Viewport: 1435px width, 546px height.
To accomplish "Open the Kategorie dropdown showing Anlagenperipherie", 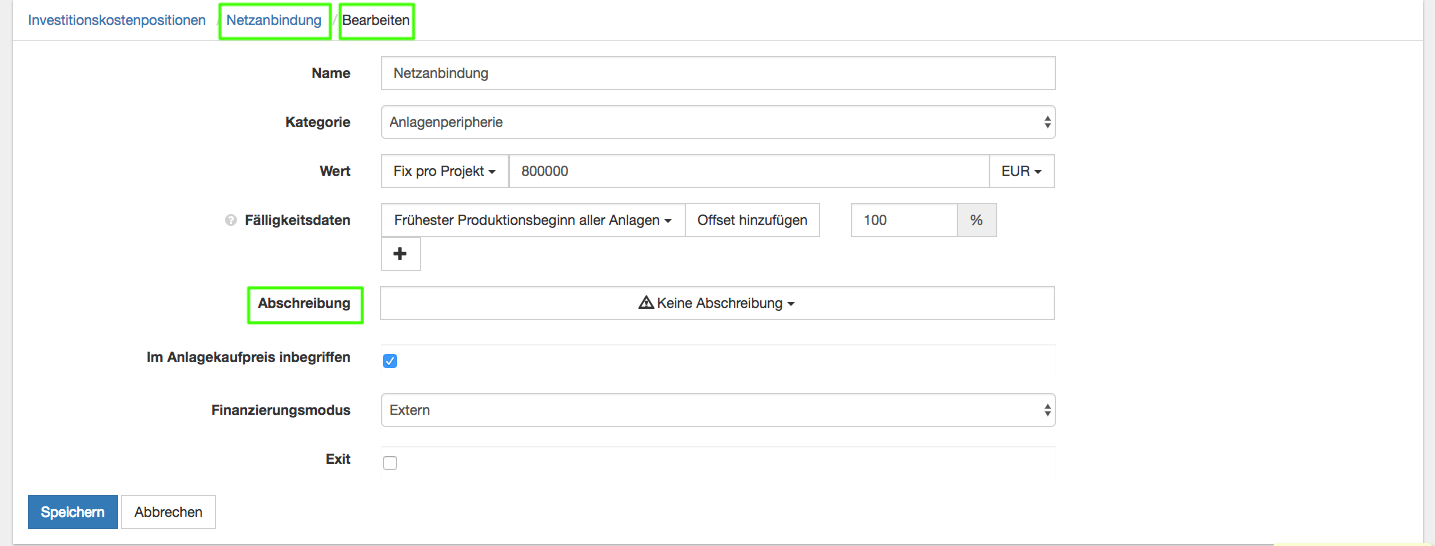I will pyautogui.click(x=717, y=122).
